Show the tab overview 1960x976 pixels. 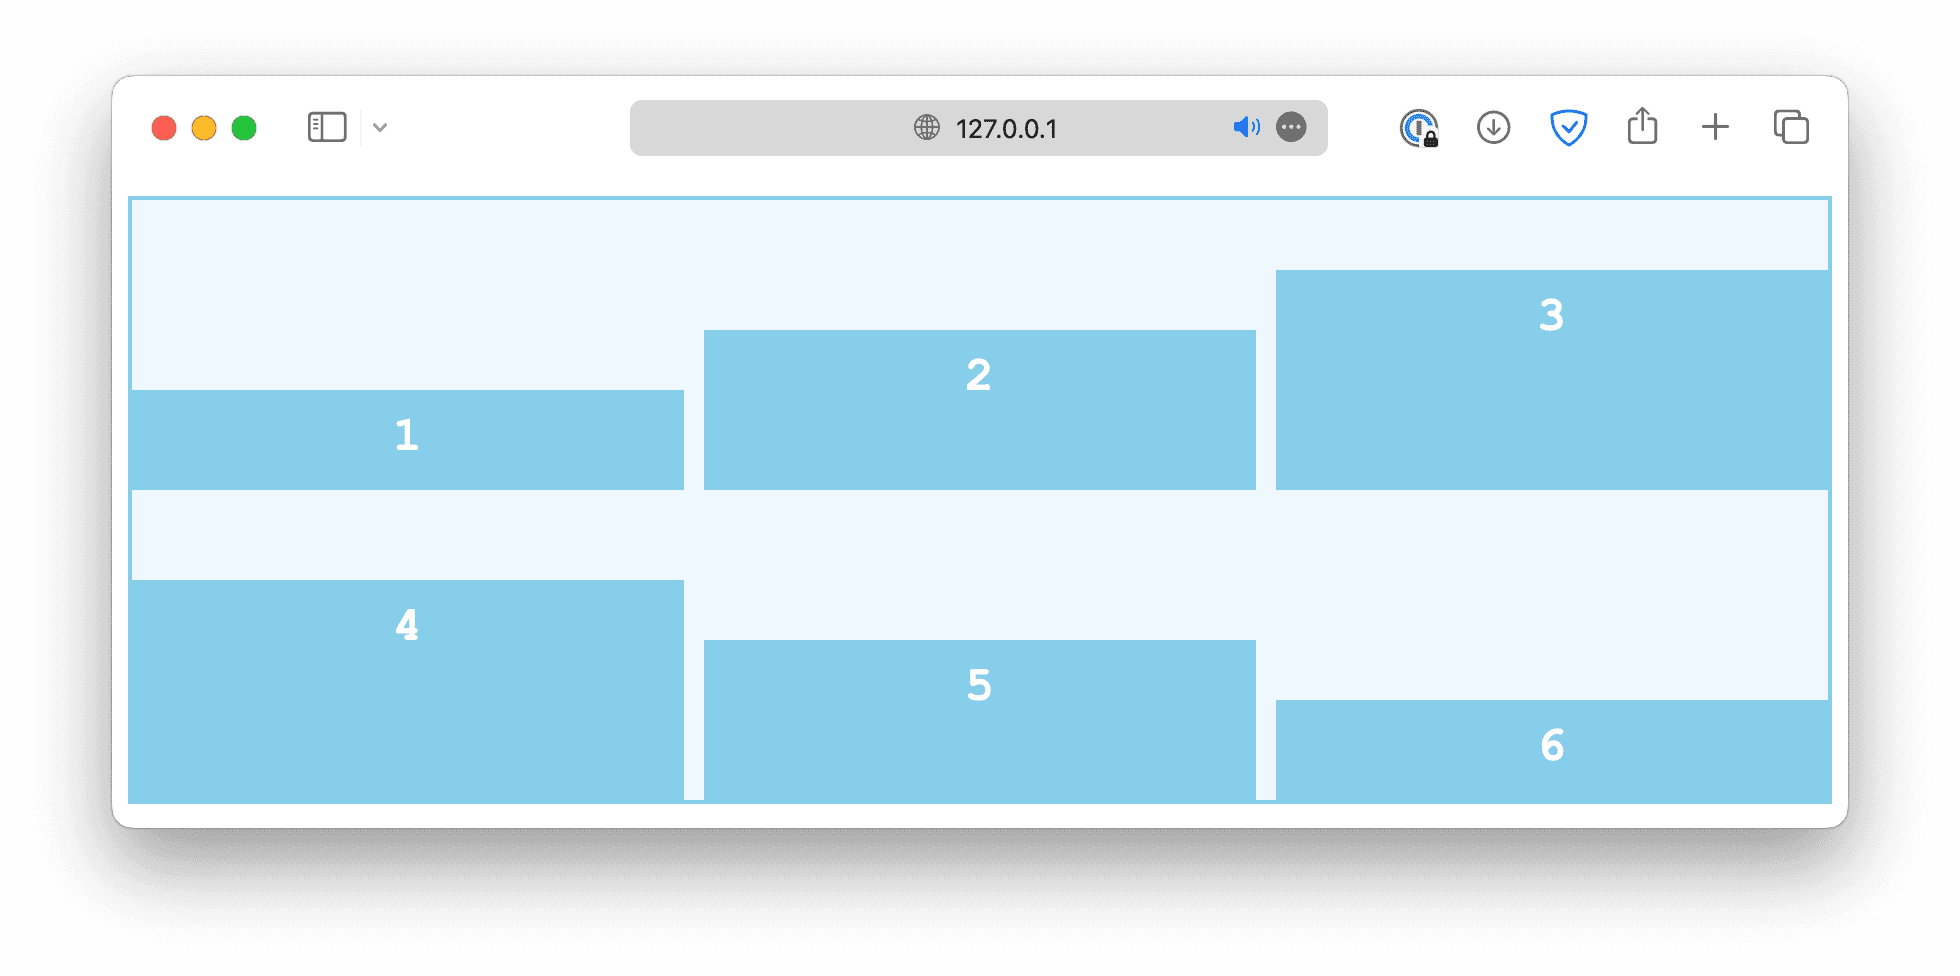[x=1790, y=128]
